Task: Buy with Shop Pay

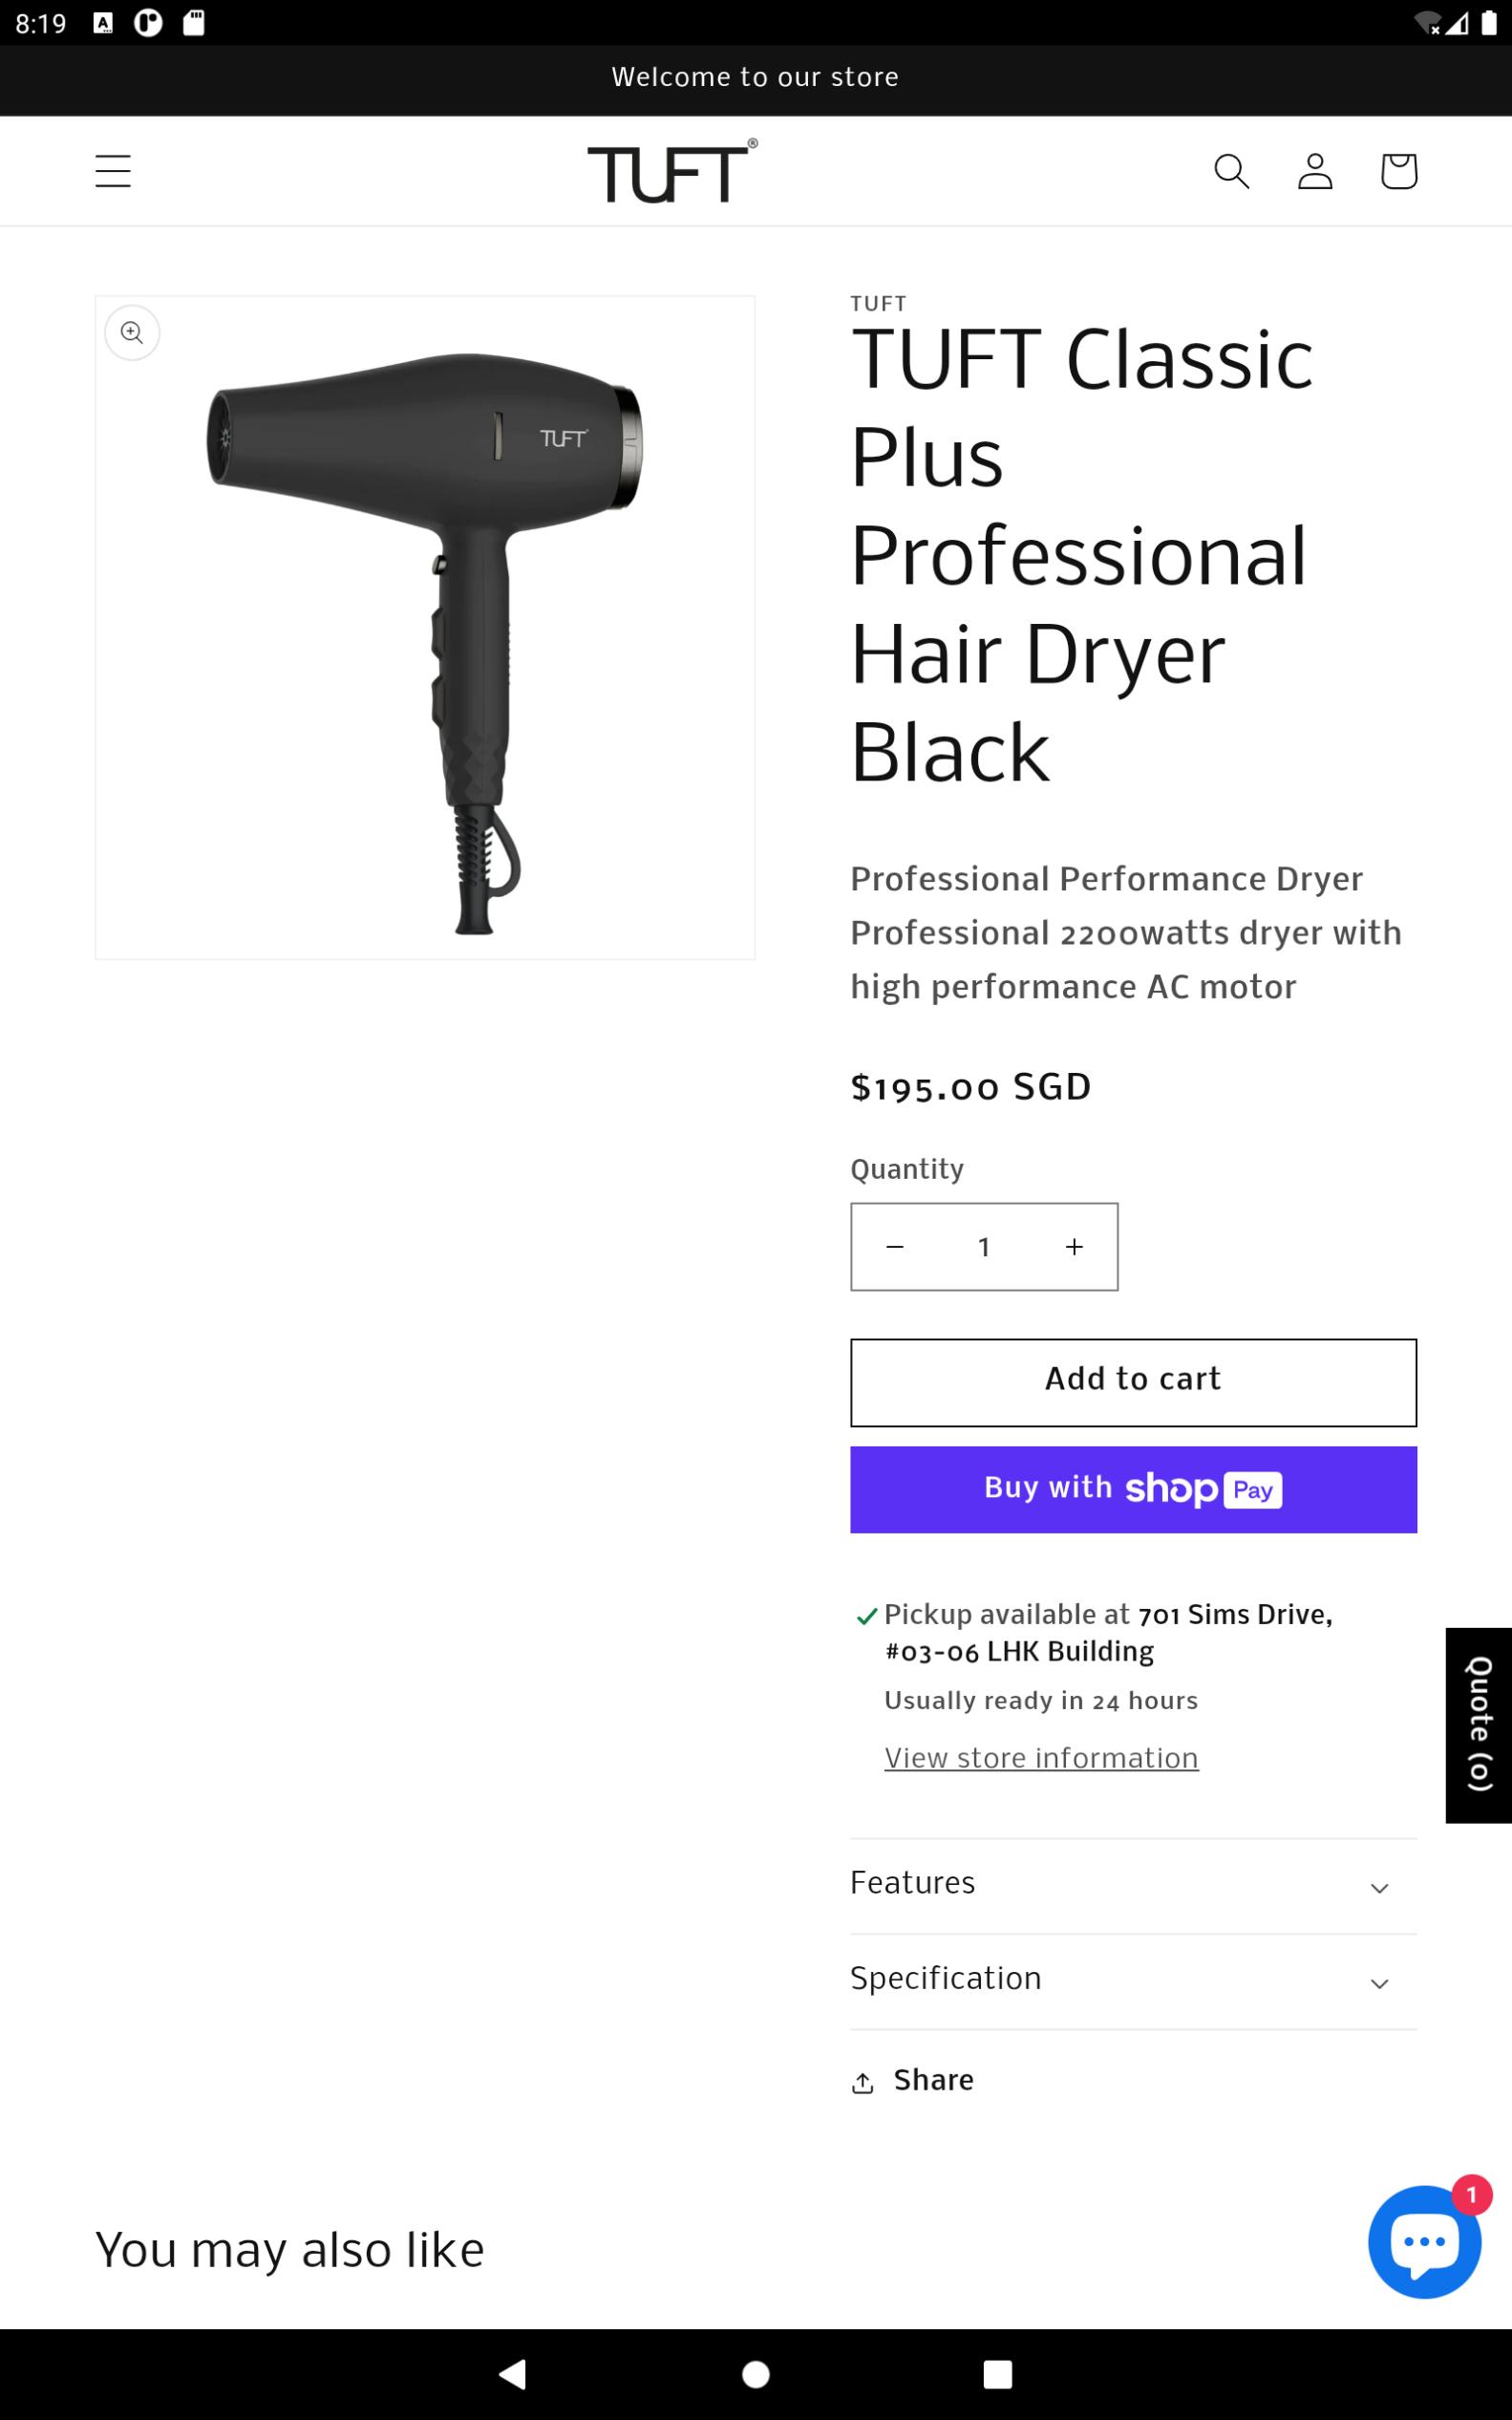Action: pyautogui.click(x=1133, y=1489)
